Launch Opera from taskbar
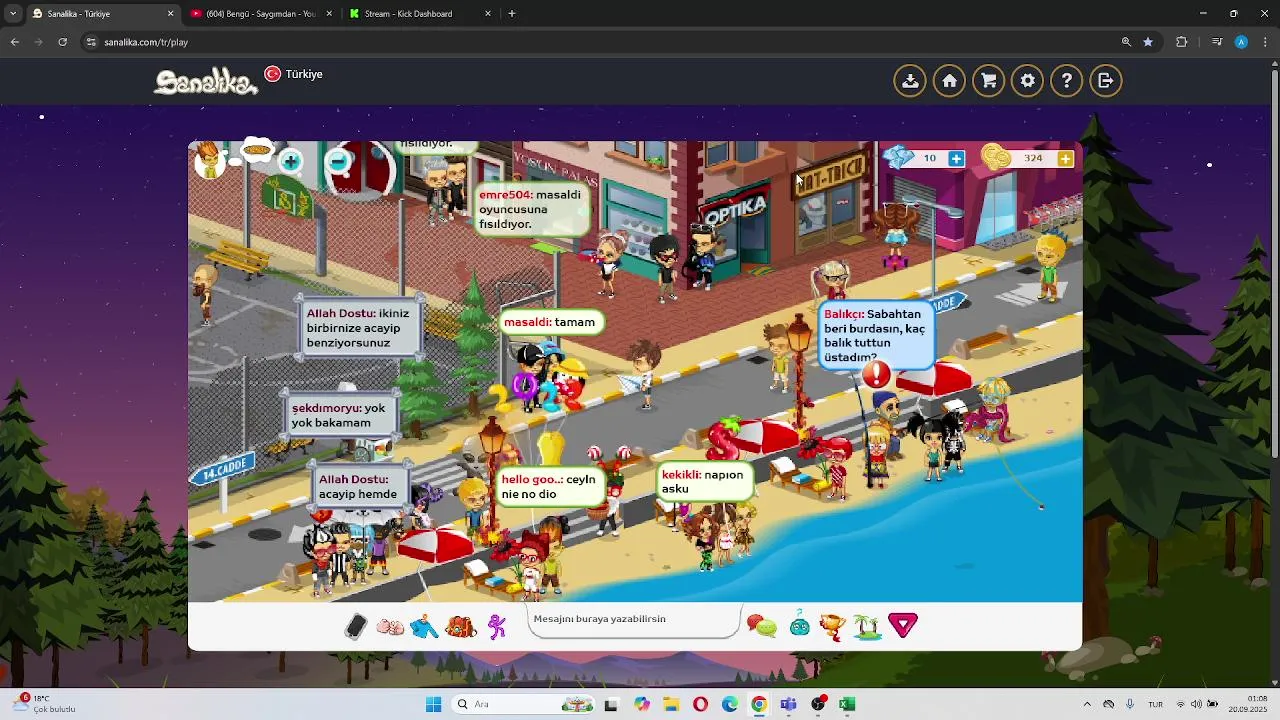This screenshot has width=1280, height=720. (x=700, y=704)
